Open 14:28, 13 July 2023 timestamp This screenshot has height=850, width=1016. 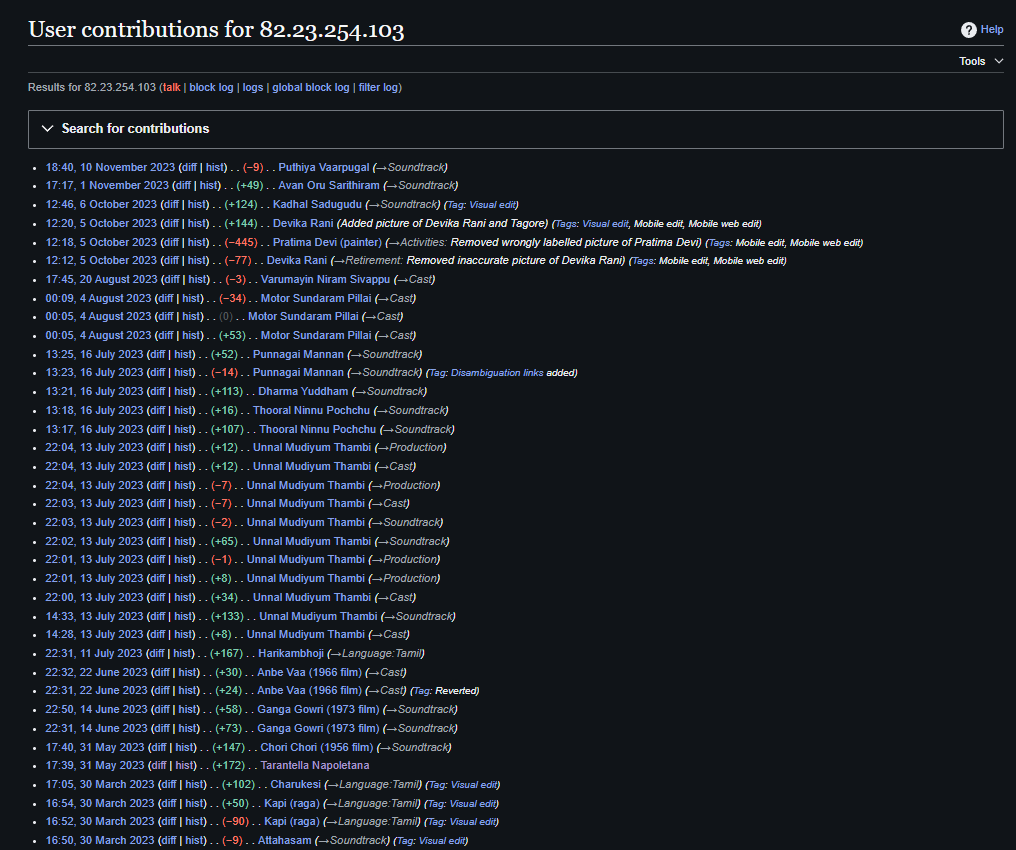pos(94,634)
